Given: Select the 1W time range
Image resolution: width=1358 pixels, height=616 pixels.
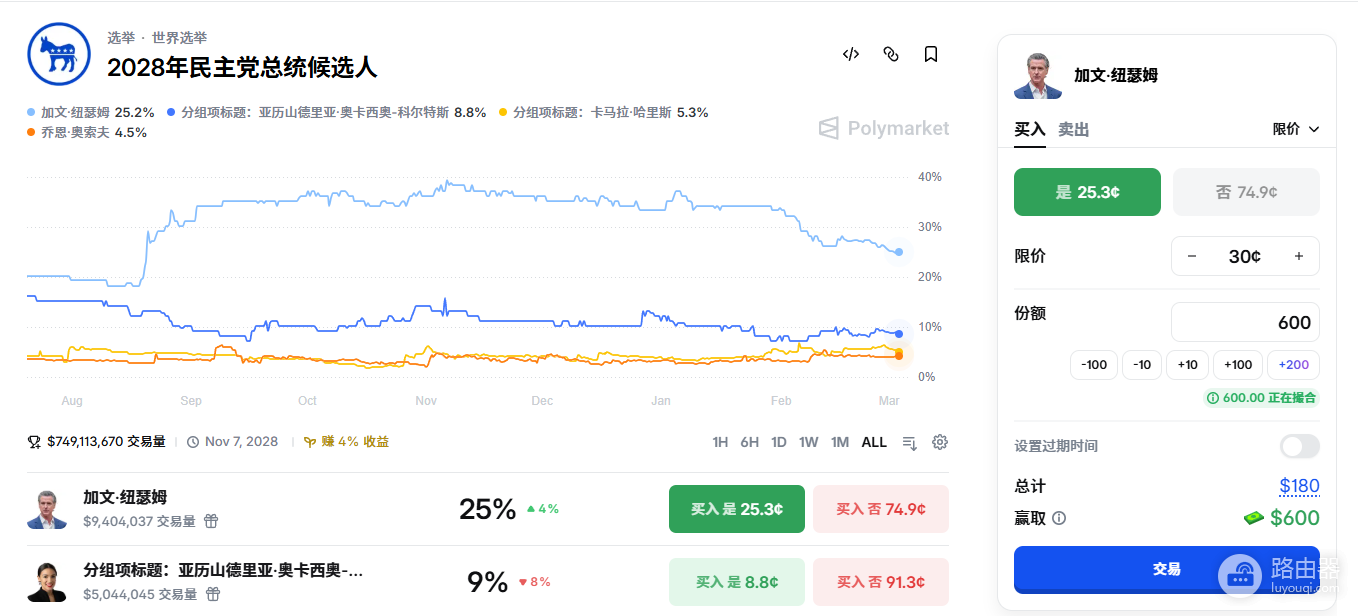Looking at the screenshot, I should [x=809, y=442].
